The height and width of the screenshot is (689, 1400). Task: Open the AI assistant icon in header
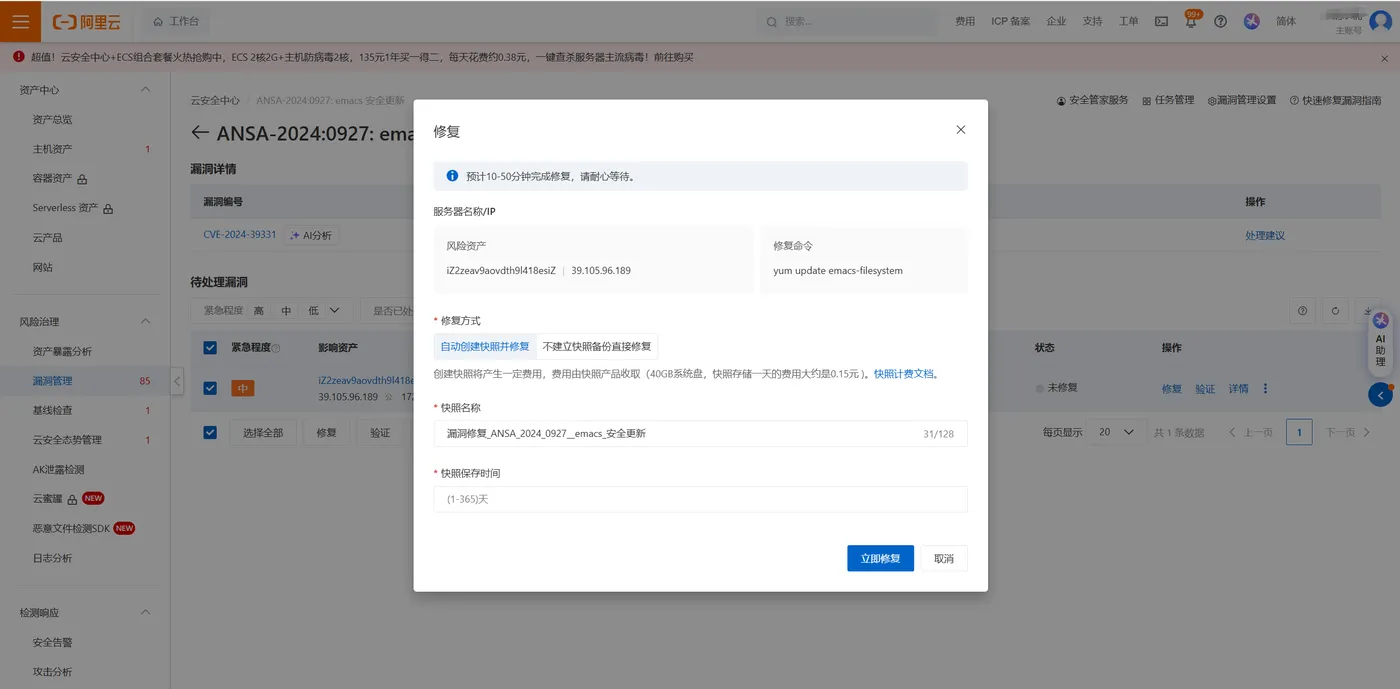[x=1251, y=21]
